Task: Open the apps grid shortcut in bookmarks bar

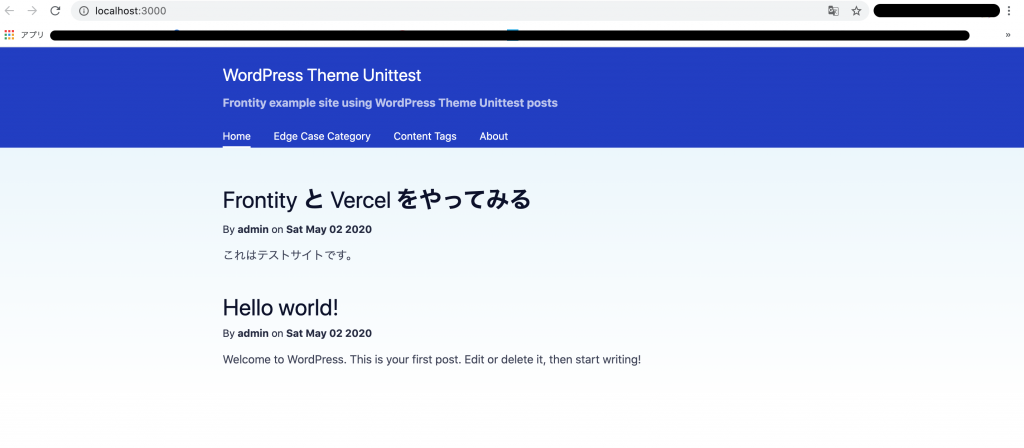Action: 9,35
